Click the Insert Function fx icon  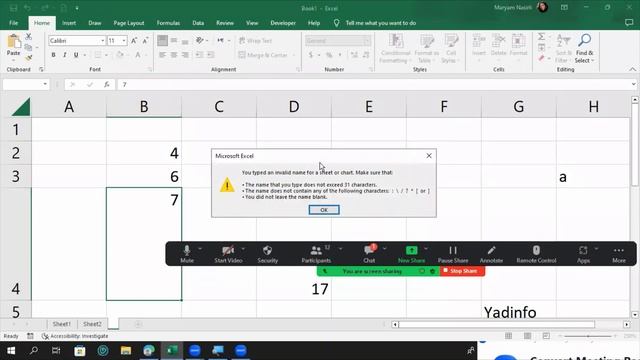pos(107,84)
